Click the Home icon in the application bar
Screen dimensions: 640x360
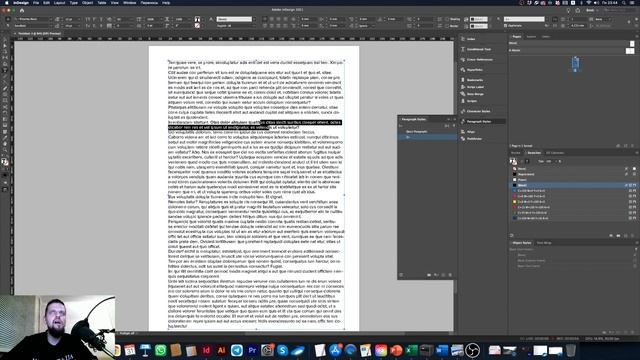[x=22, y=10]
